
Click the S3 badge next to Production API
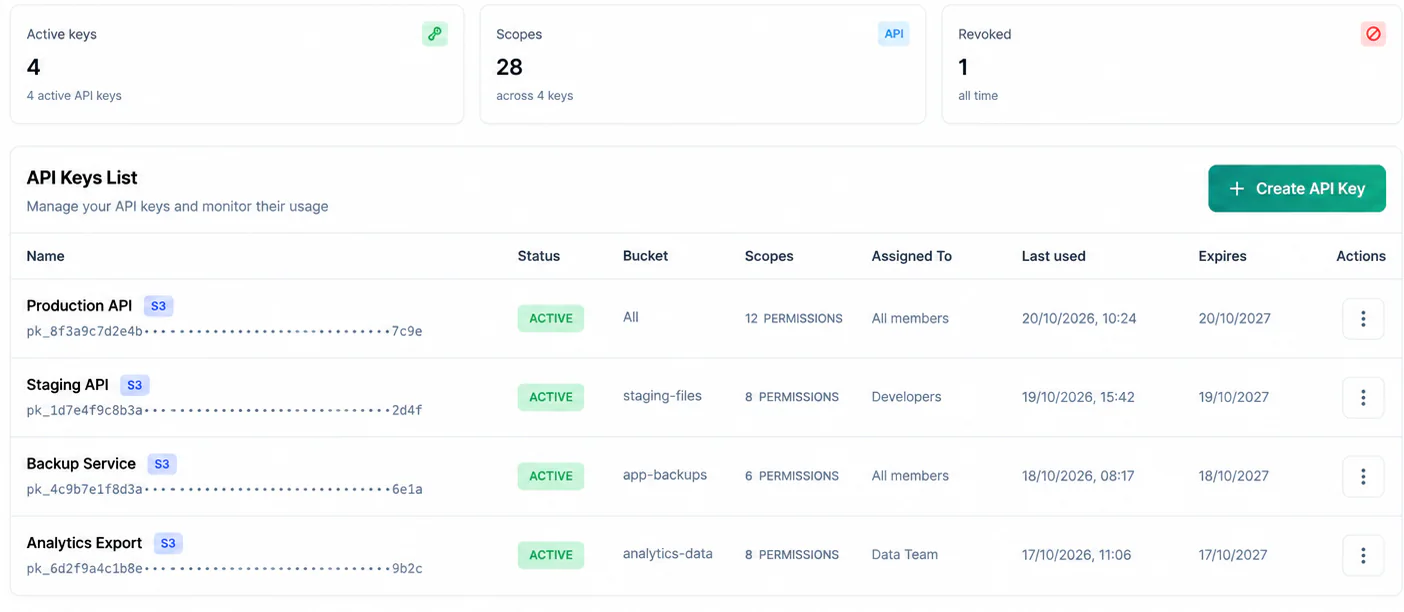[158, 306]
